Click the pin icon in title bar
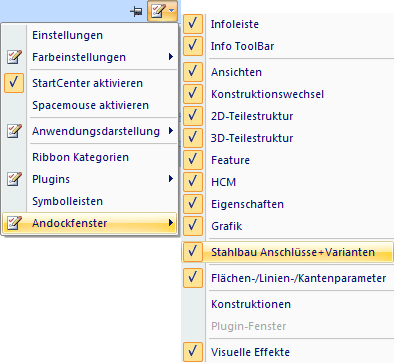Screen dimensions: 394x363 click(x=136, y=12)
